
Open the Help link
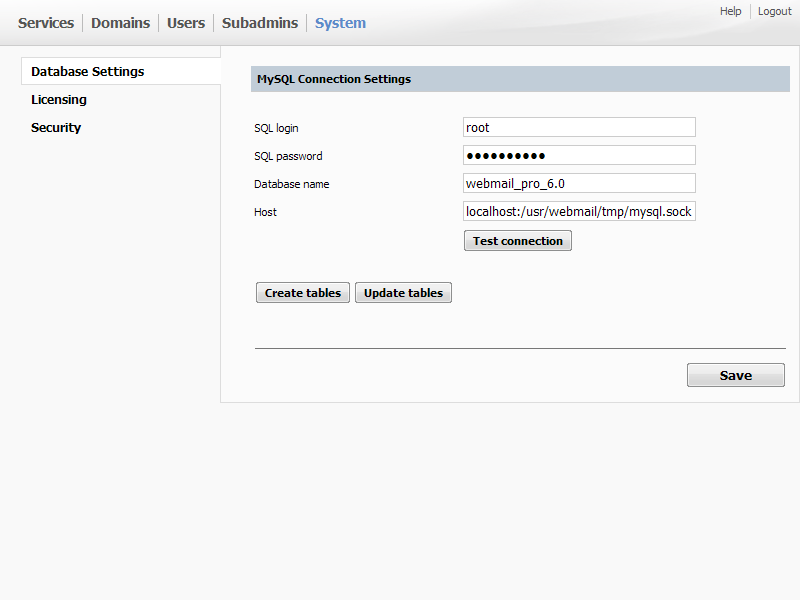point(731,11)
